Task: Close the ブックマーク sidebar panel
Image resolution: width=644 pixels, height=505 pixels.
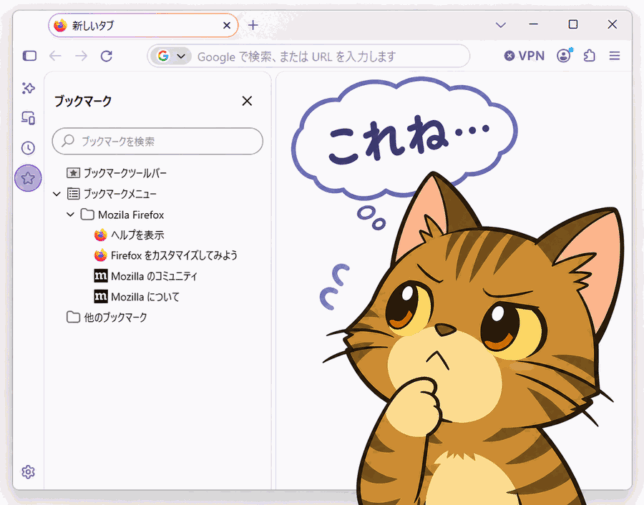Action: 247,101
